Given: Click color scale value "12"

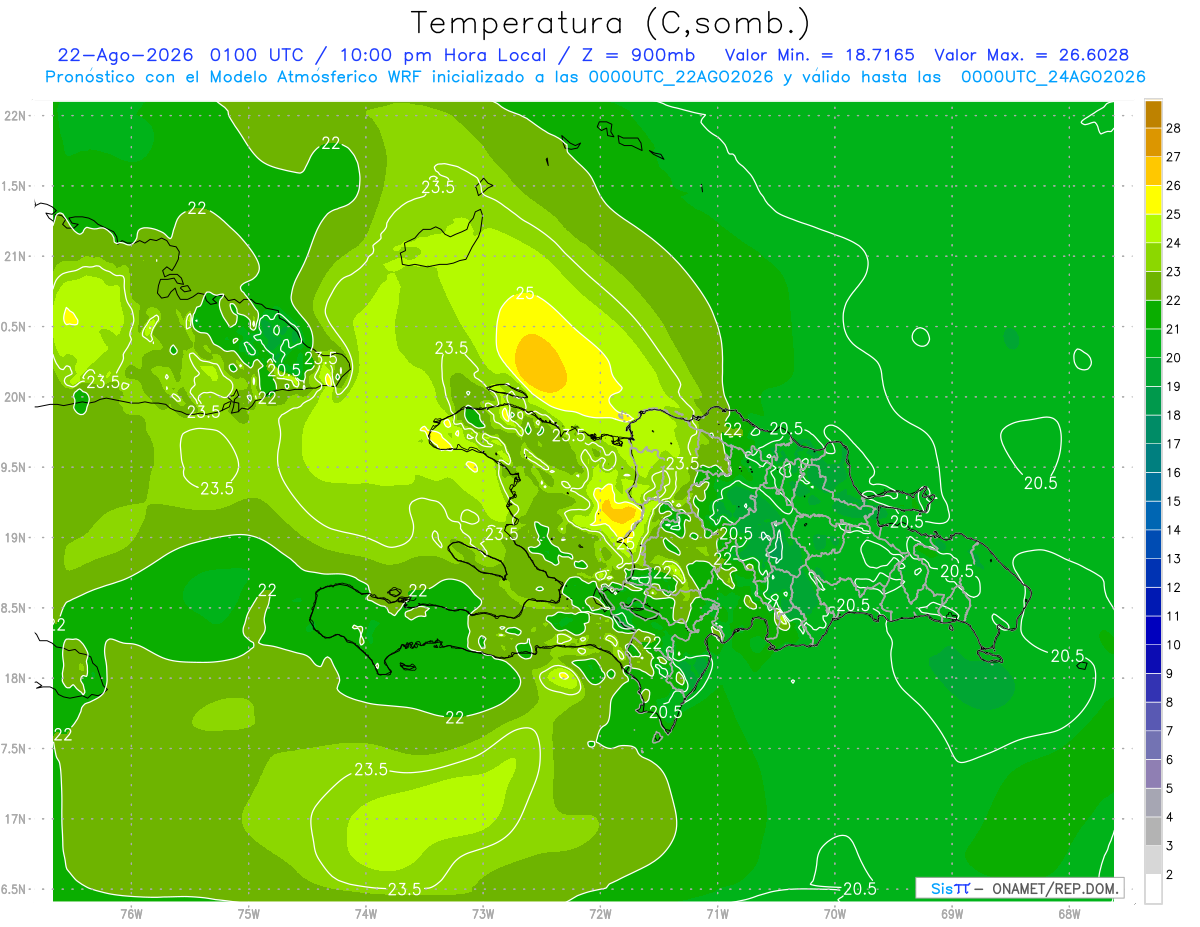Looking at the screenshot, I should [1175, 587].
